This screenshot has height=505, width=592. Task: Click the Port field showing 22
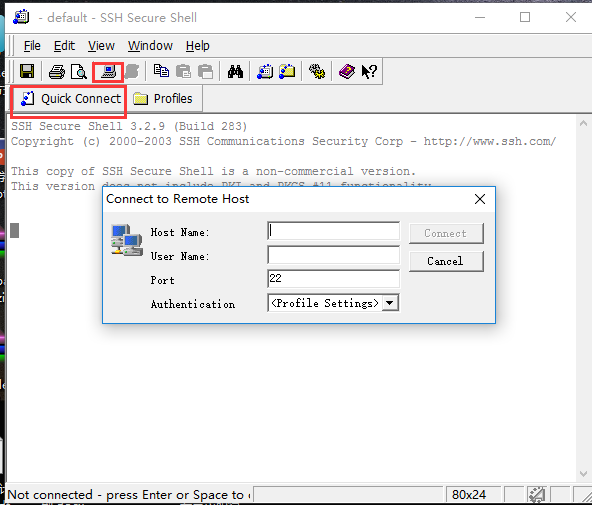click(x=333, y=279)
